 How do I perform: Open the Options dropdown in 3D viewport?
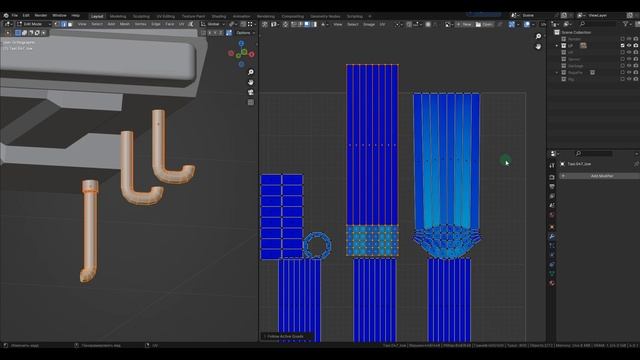(x=245, y=33)
